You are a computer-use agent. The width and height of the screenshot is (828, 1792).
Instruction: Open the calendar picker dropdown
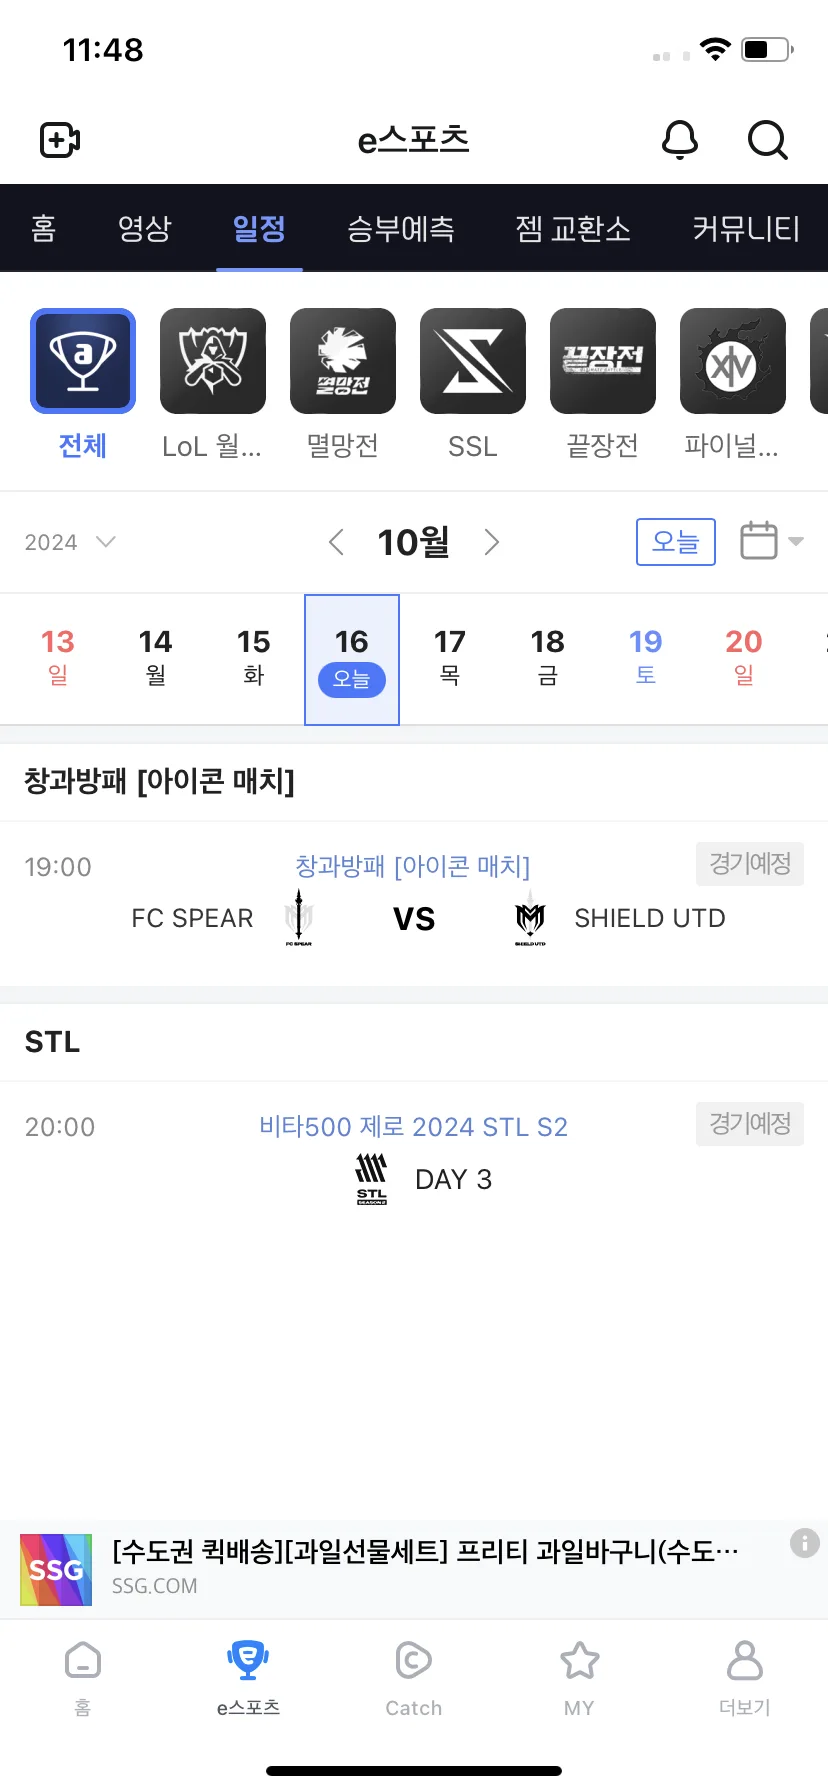(x=772, y=541)
